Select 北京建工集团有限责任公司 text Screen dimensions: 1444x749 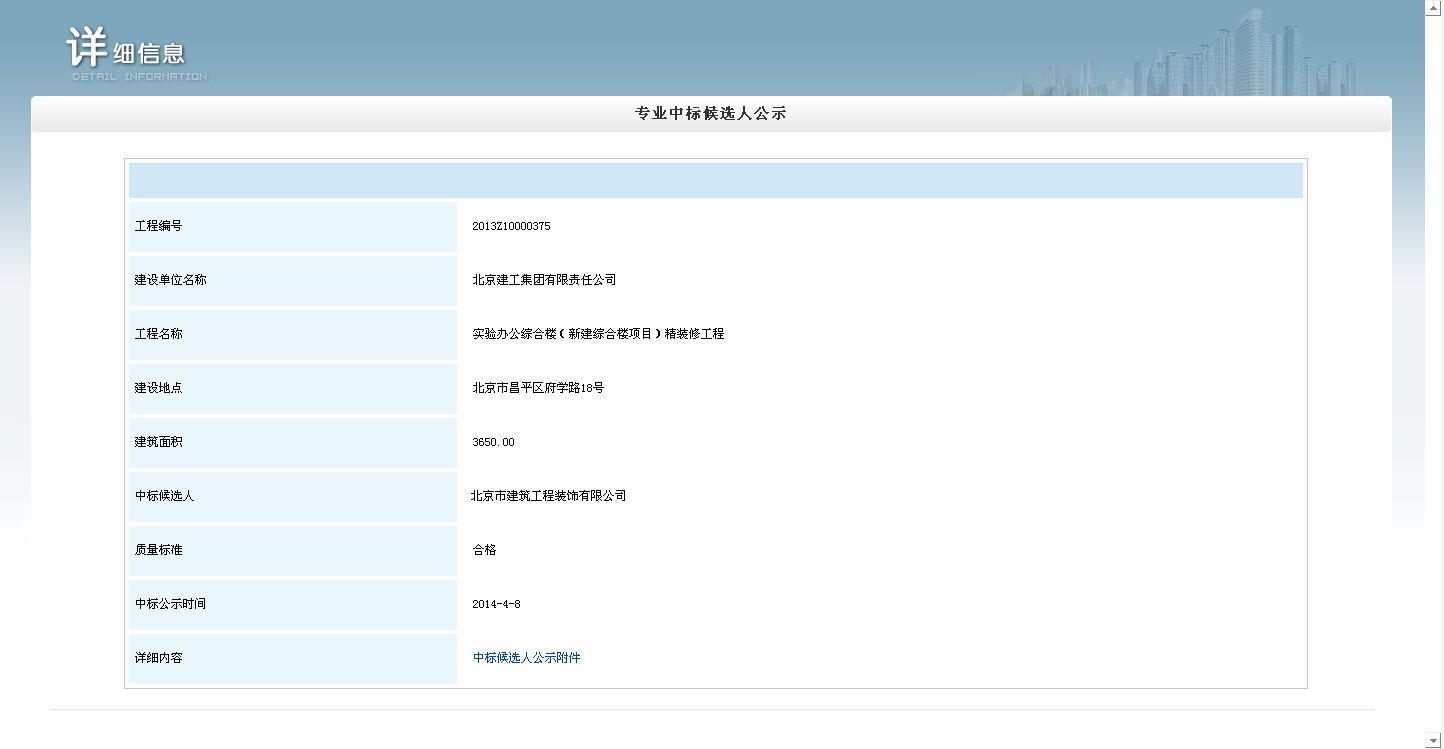tap(544, 280)
